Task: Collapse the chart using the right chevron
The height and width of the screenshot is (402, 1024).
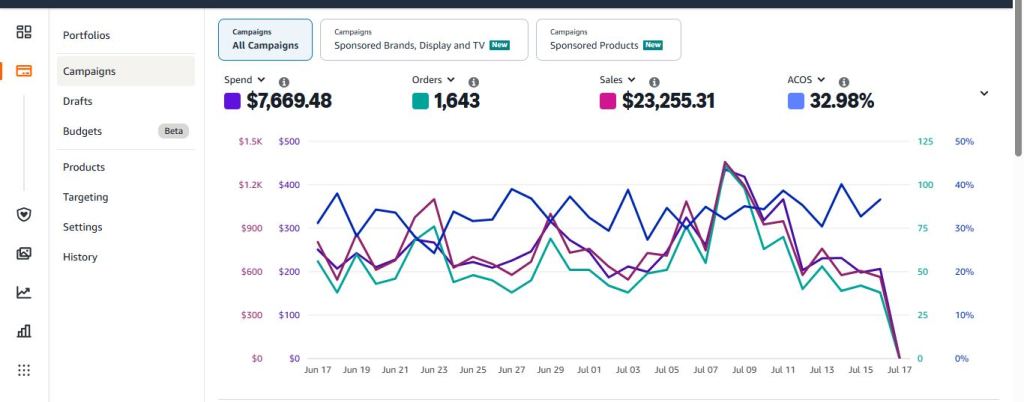Action: point(983,93)
